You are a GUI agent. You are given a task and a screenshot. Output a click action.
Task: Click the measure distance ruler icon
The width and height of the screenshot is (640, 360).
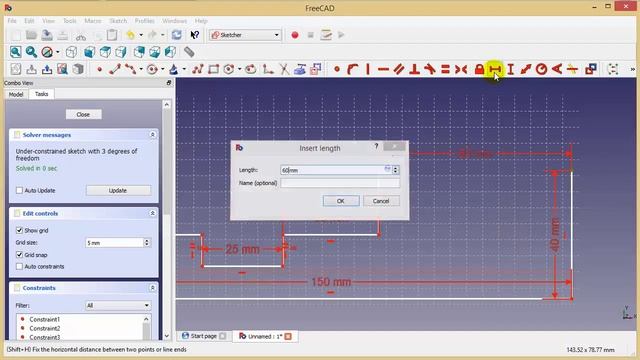click(189, 52)
